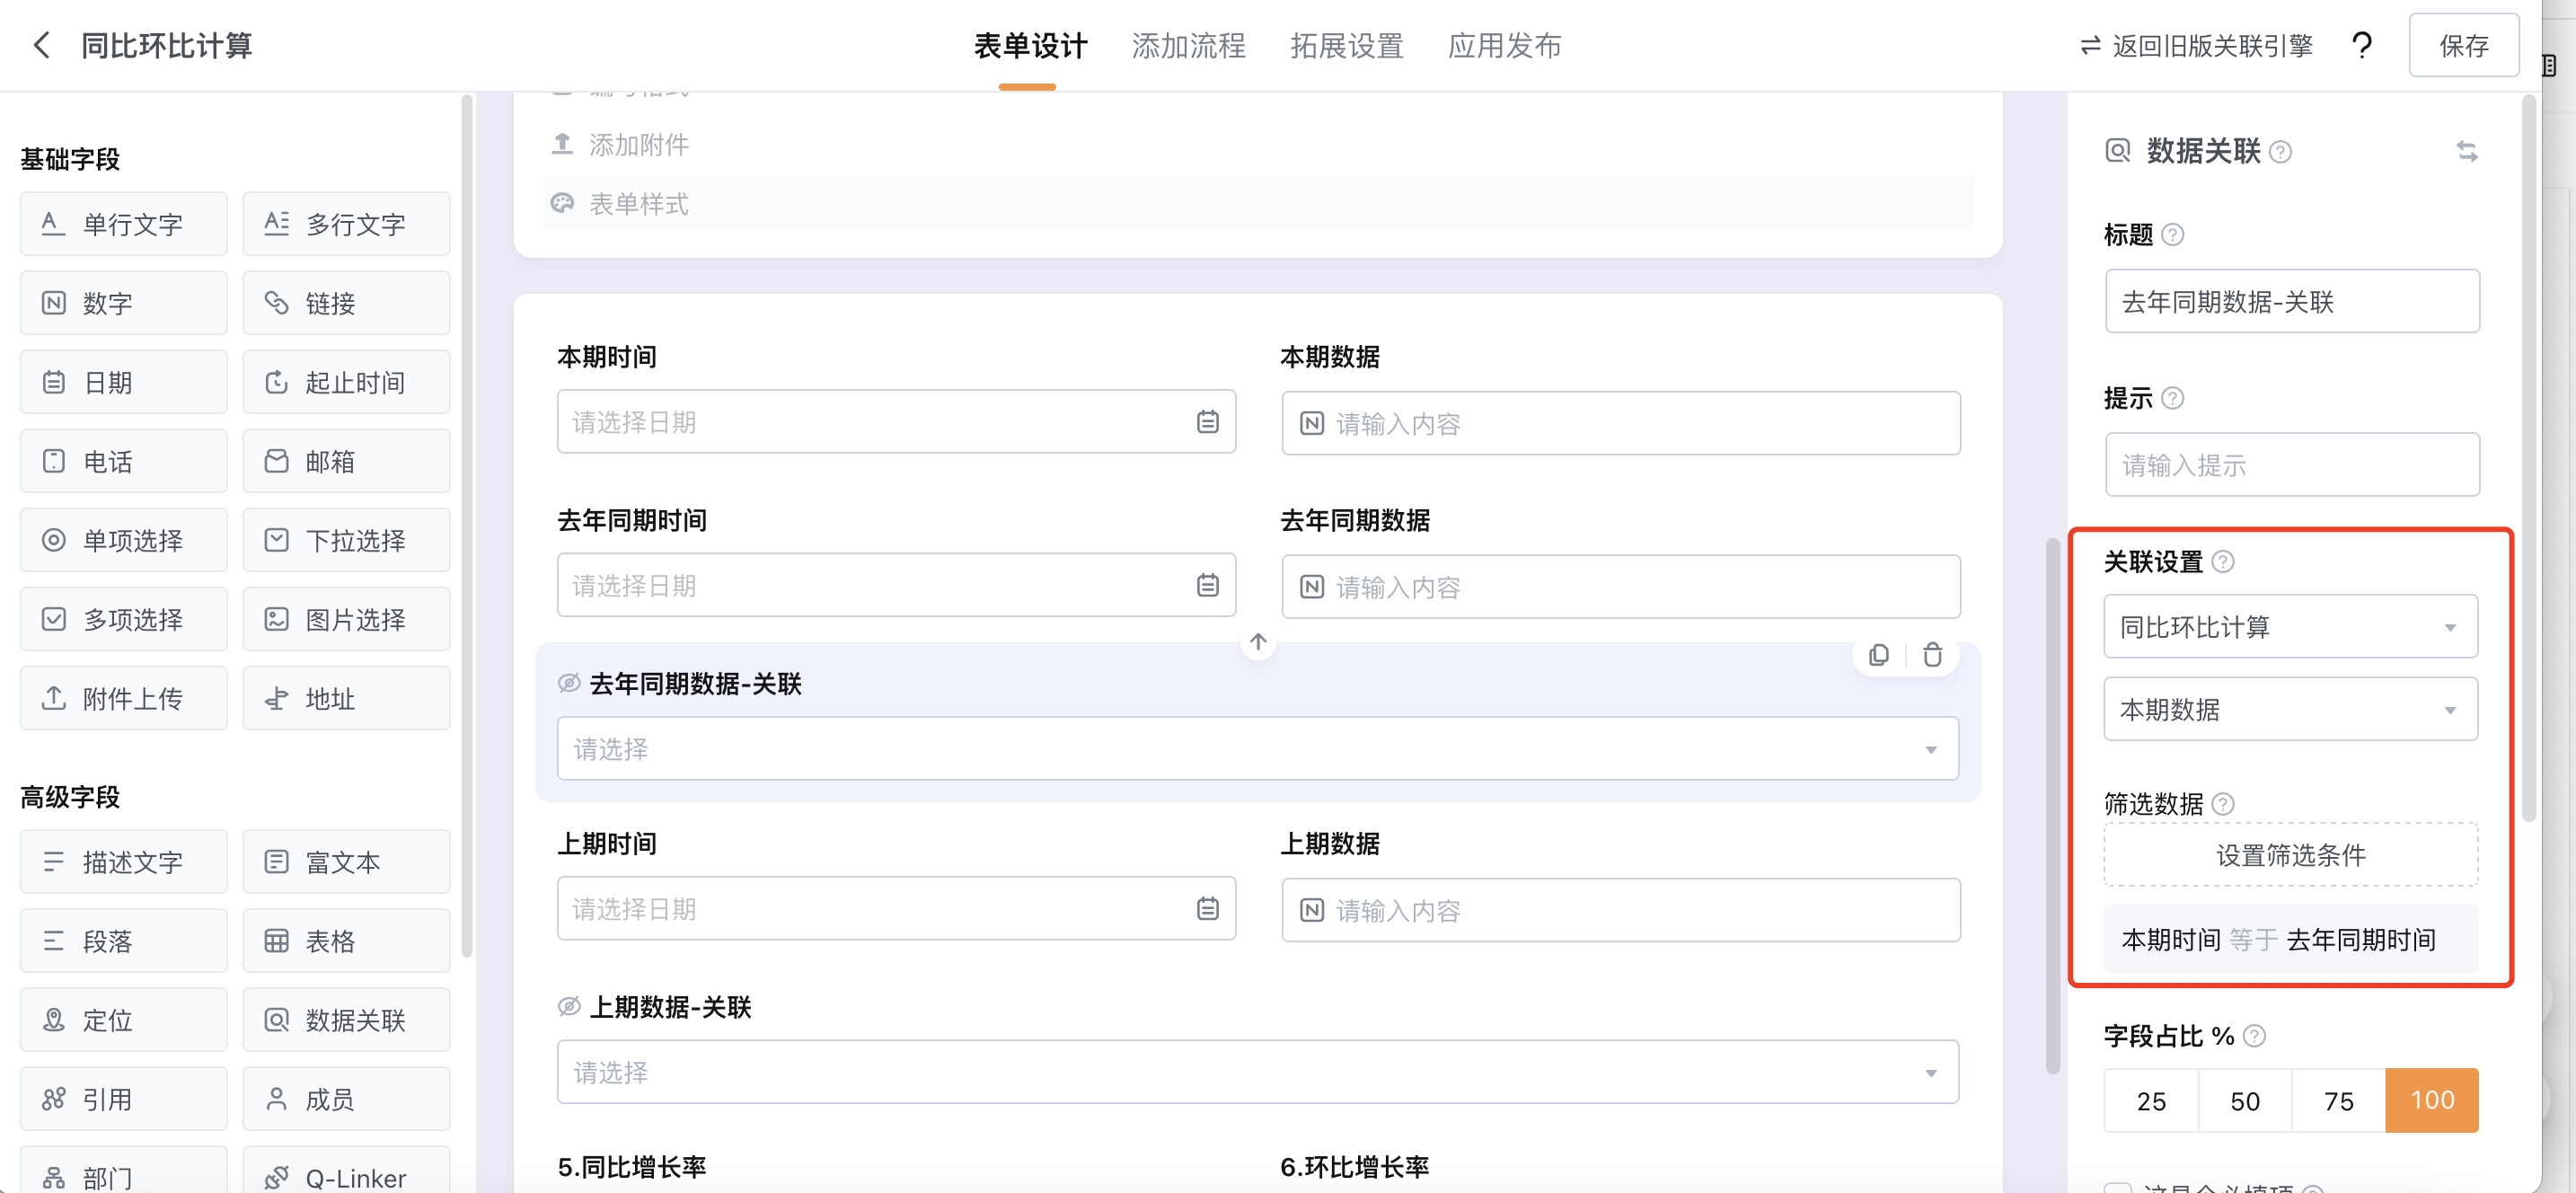This screenshot has height=1193, width=2576.
Task: Switch to the 添加流程 tab
Action: pos(1188,46)
